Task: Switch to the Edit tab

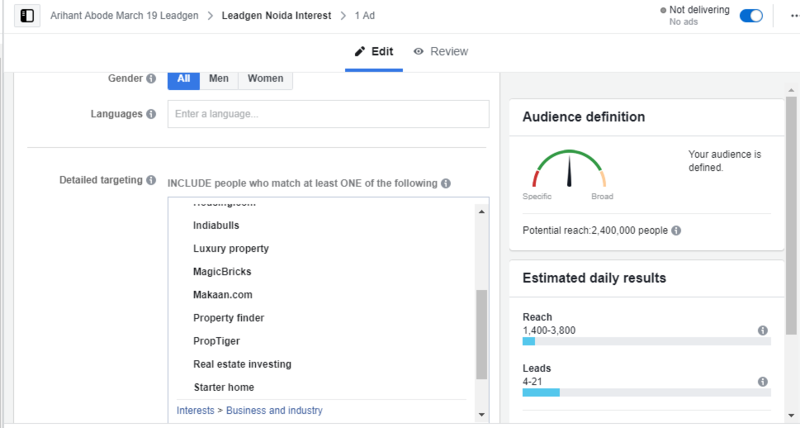Action: (x=374, y=52)
